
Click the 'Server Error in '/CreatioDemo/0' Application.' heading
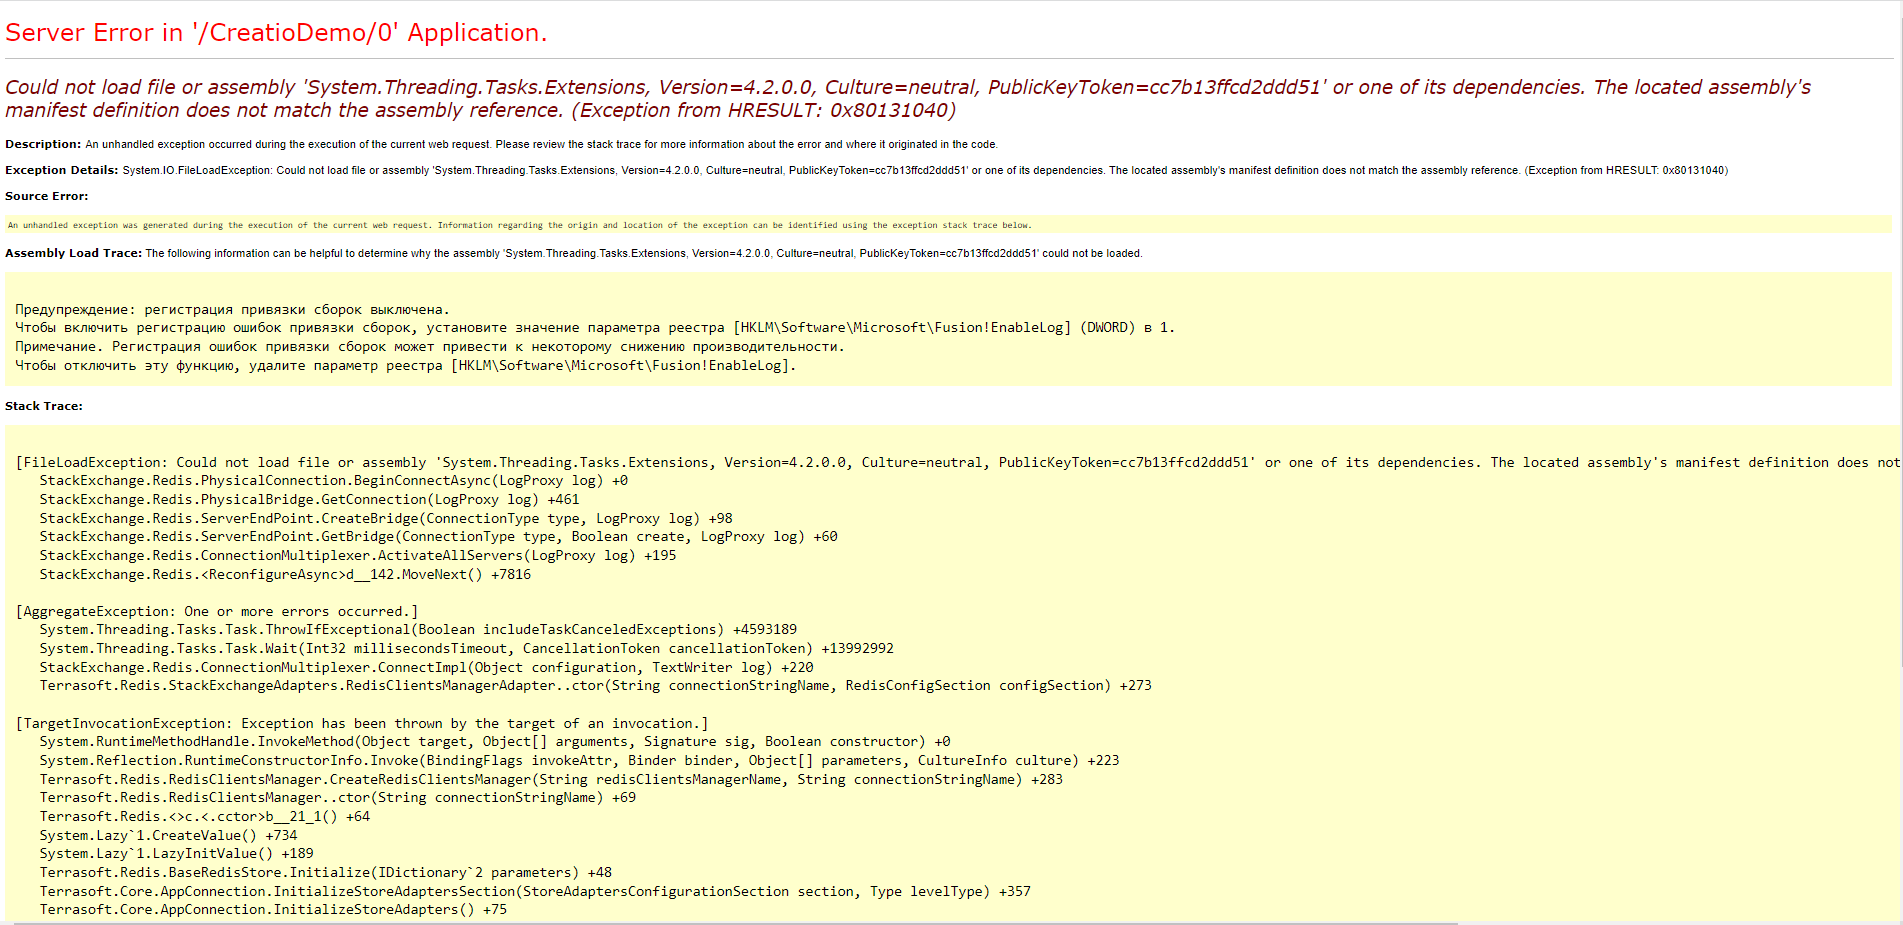pos(276,33)
